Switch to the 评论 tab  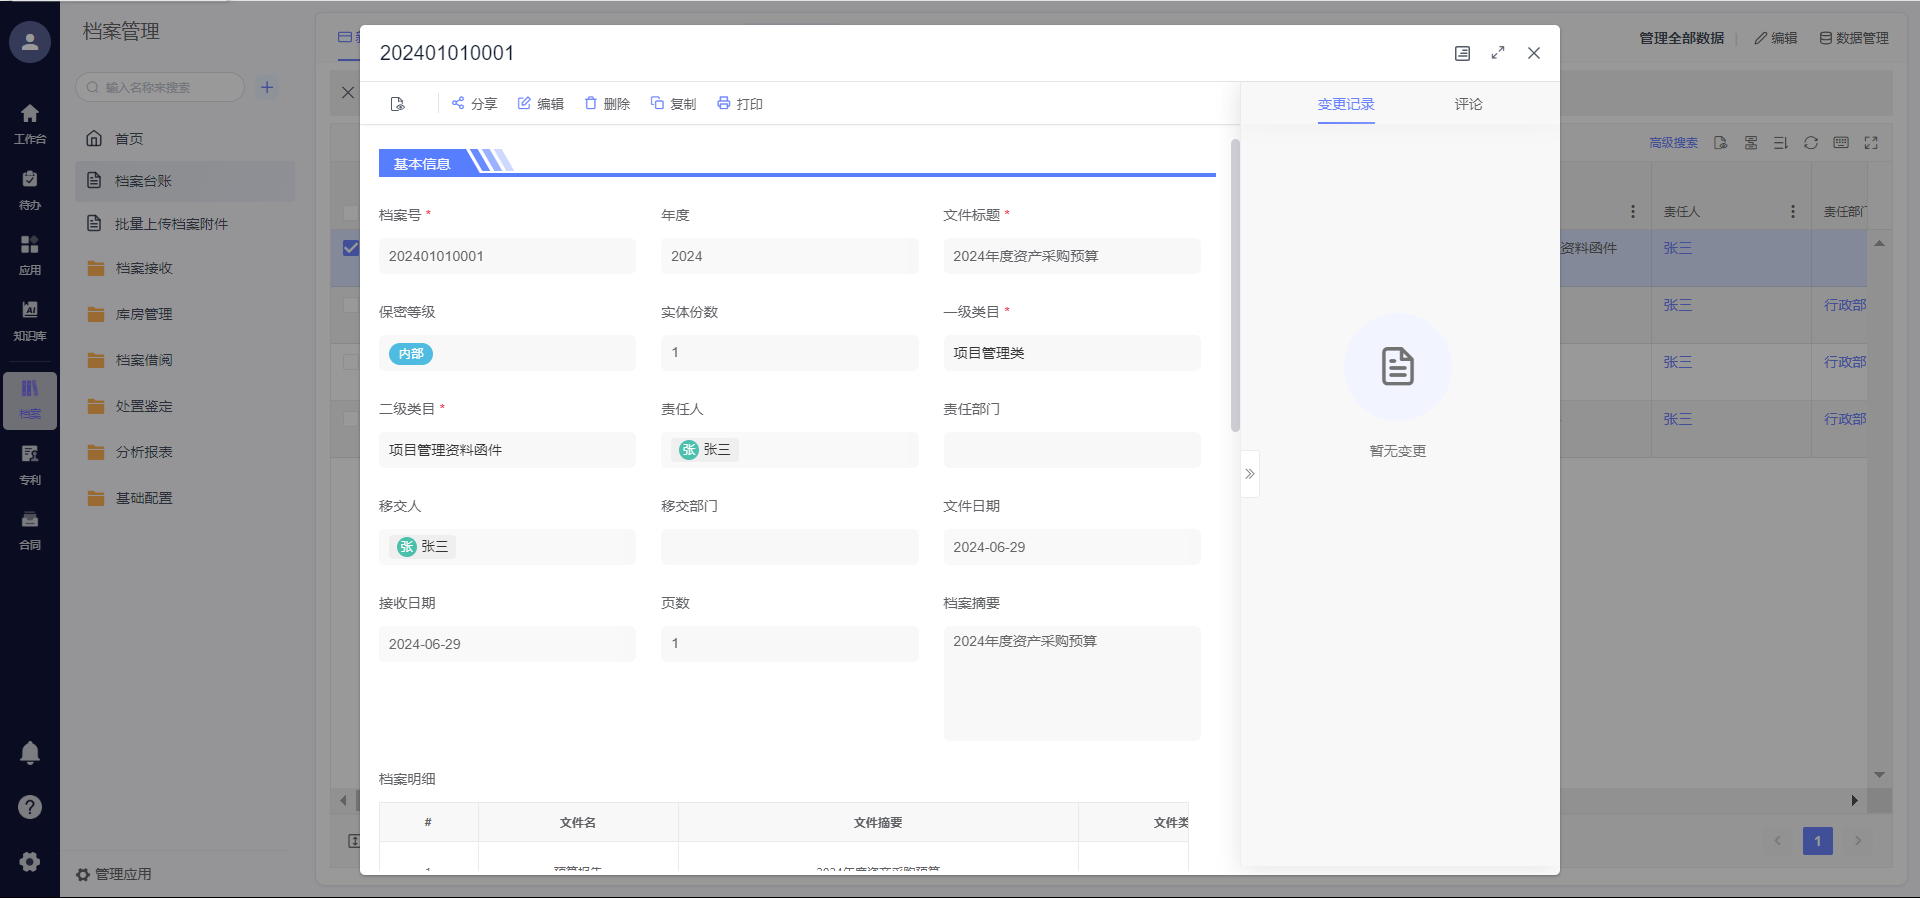click(1468, 104)
